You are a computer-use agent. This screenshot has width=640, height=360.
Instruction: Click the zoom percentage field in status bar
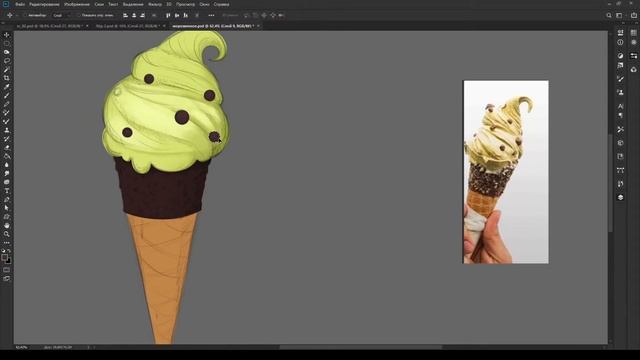[21, 347]
